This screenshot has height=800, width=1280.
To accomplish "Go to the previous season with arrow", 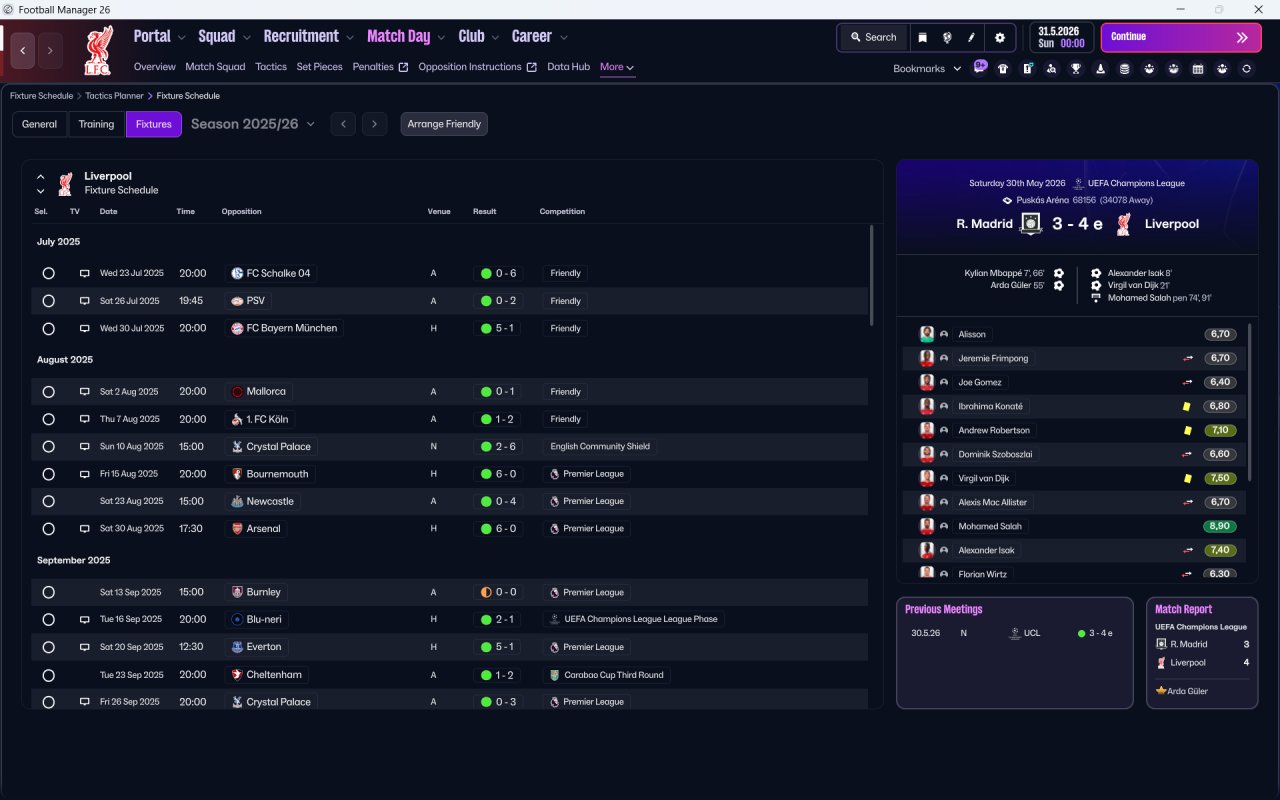I will coord(343,124).
